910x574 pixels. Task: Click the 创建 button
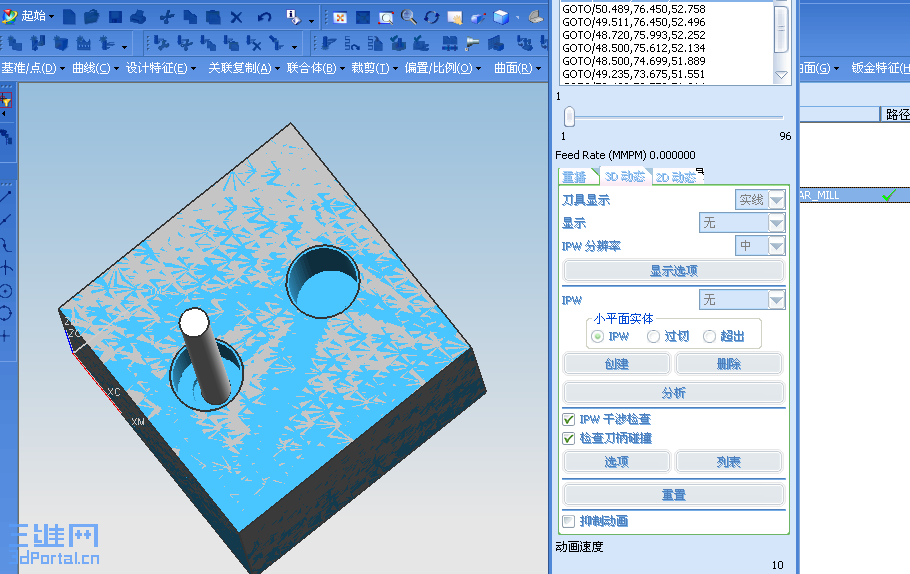tap(616, 364)
